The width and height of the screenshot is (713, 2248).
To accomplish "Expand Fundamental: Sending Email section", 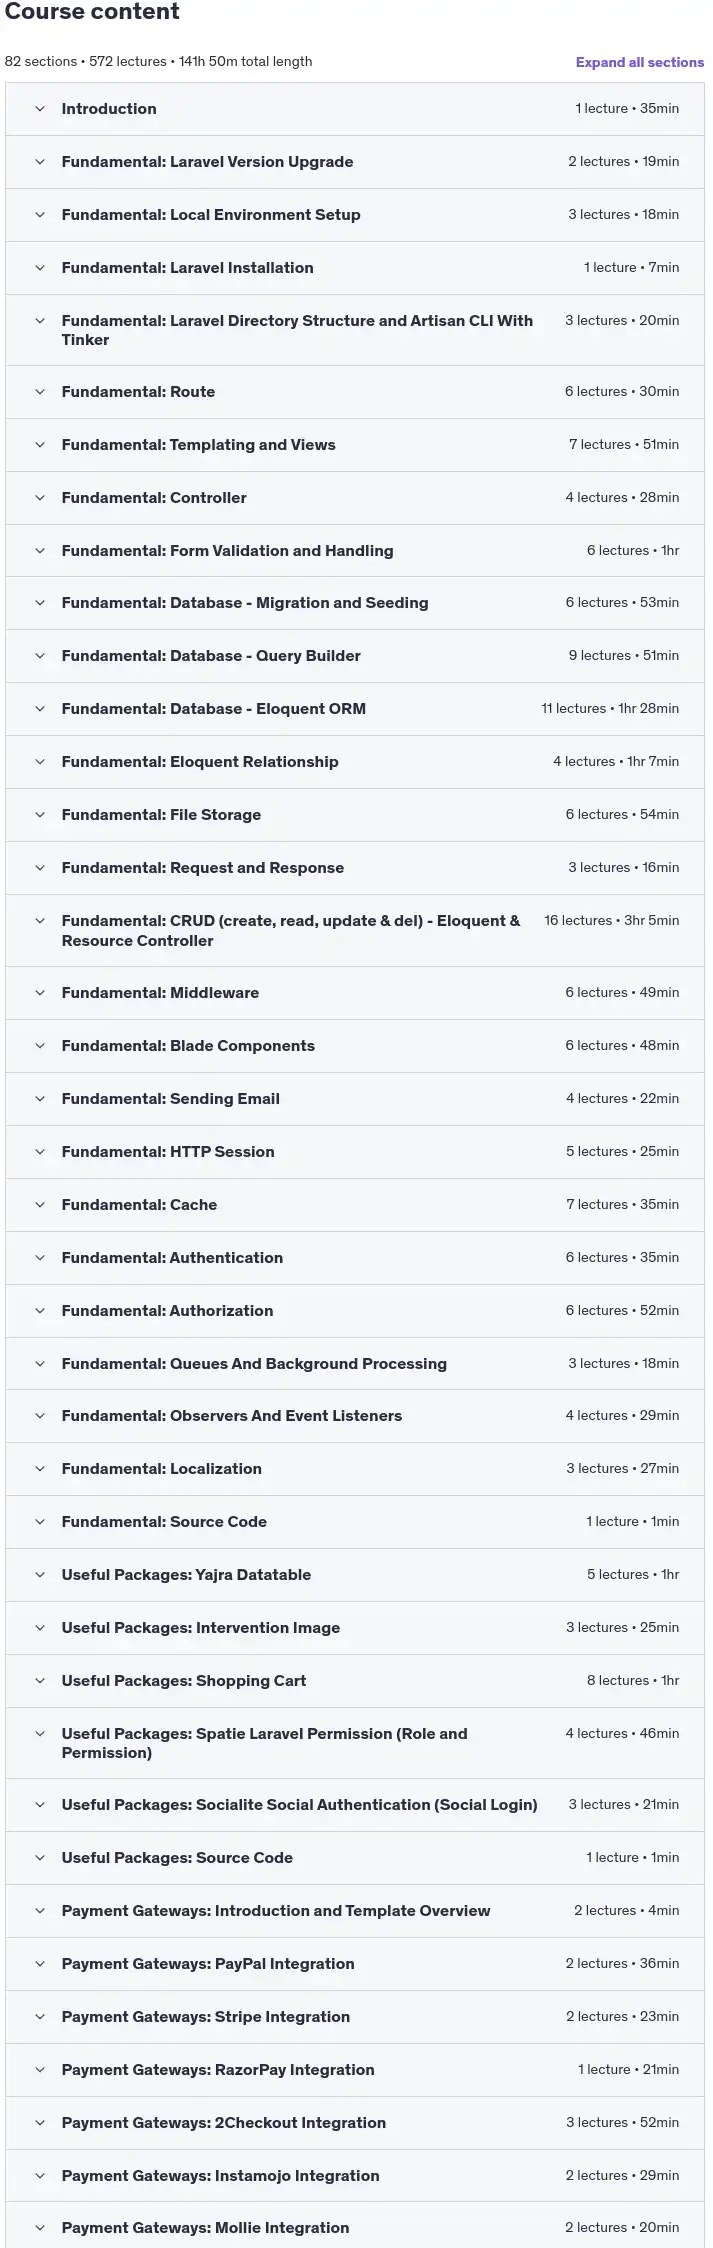I will tap(355, 1099).
